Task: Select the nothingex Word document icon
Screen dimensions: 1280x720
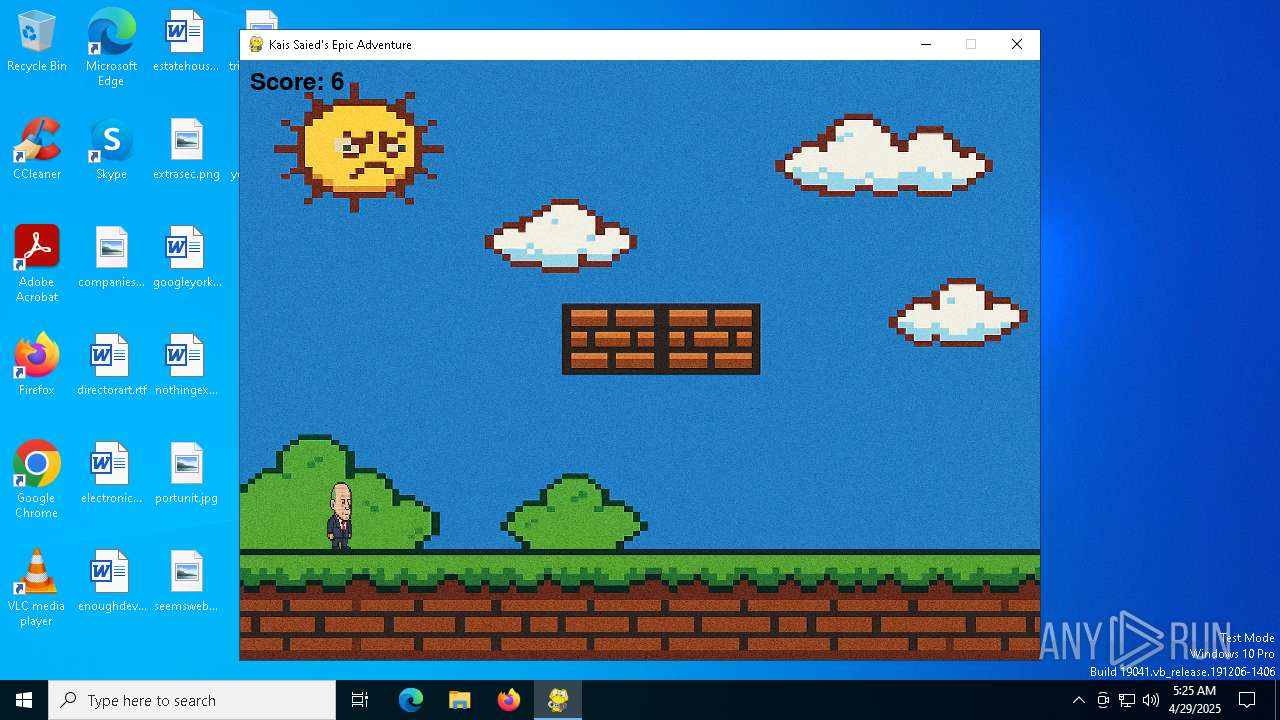Action: tap(186, 366)
